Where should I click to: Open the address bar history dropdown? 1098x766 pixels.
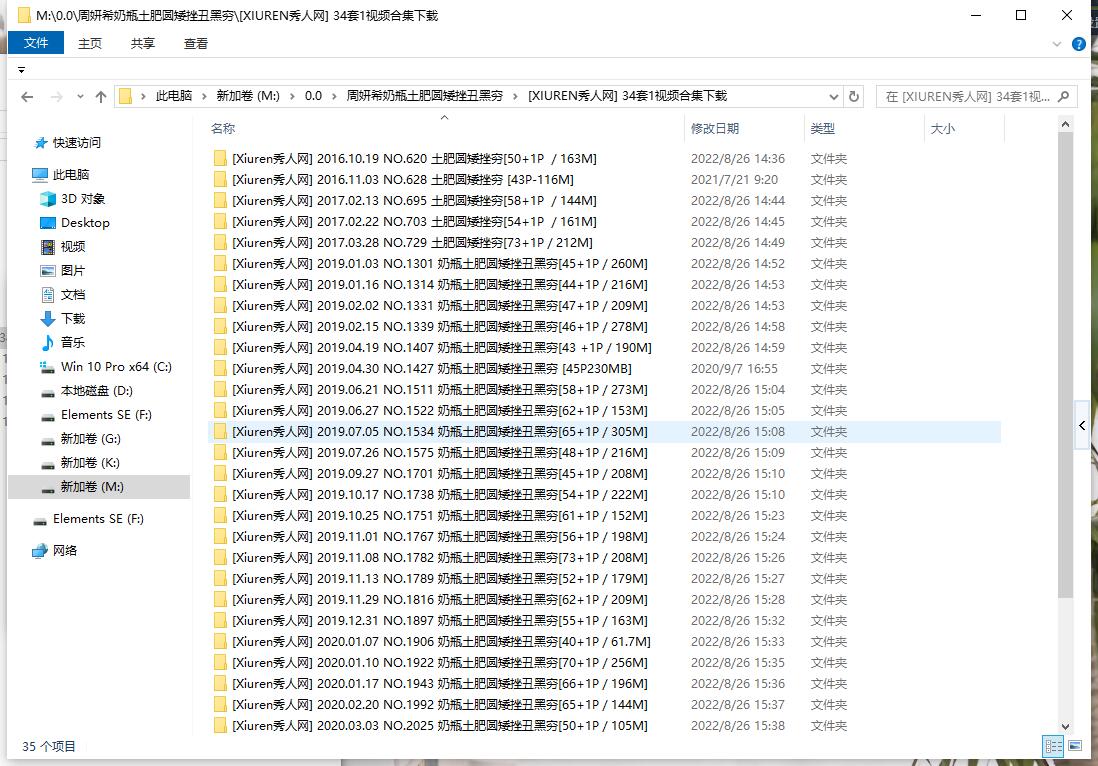[x=834, y=97]
